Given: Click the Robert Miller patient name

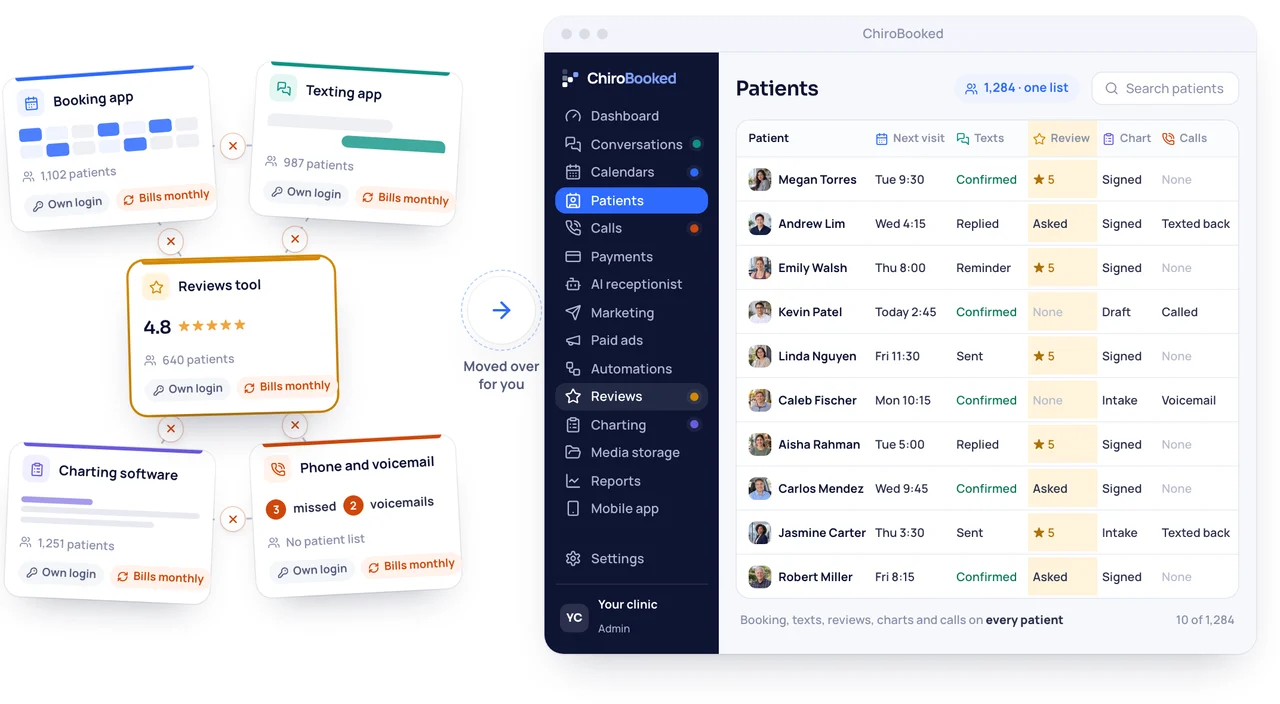Looking at the screenshot, I should point(815,577).
